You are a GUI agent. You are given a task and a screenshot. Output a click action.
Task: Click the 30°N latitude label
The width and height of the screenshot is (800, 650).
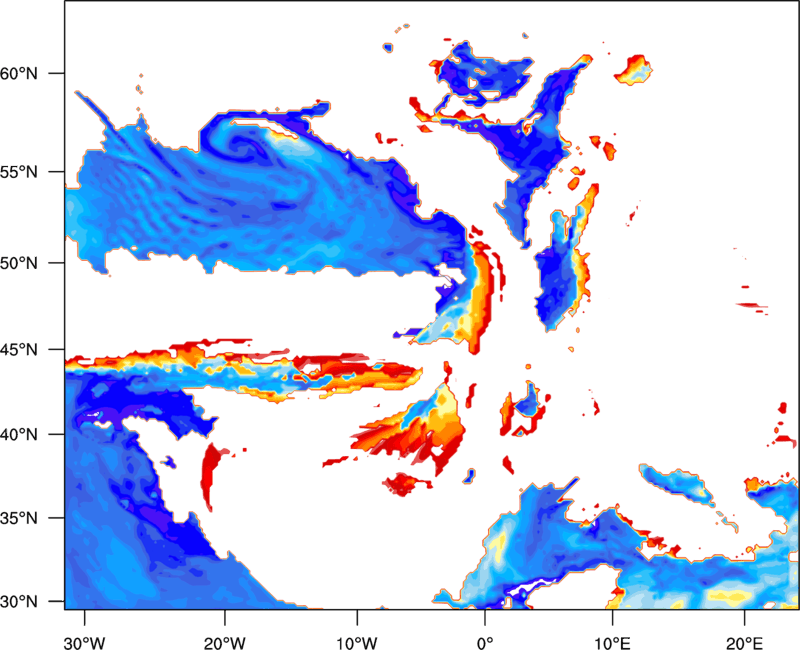click(x=19, y=602)
